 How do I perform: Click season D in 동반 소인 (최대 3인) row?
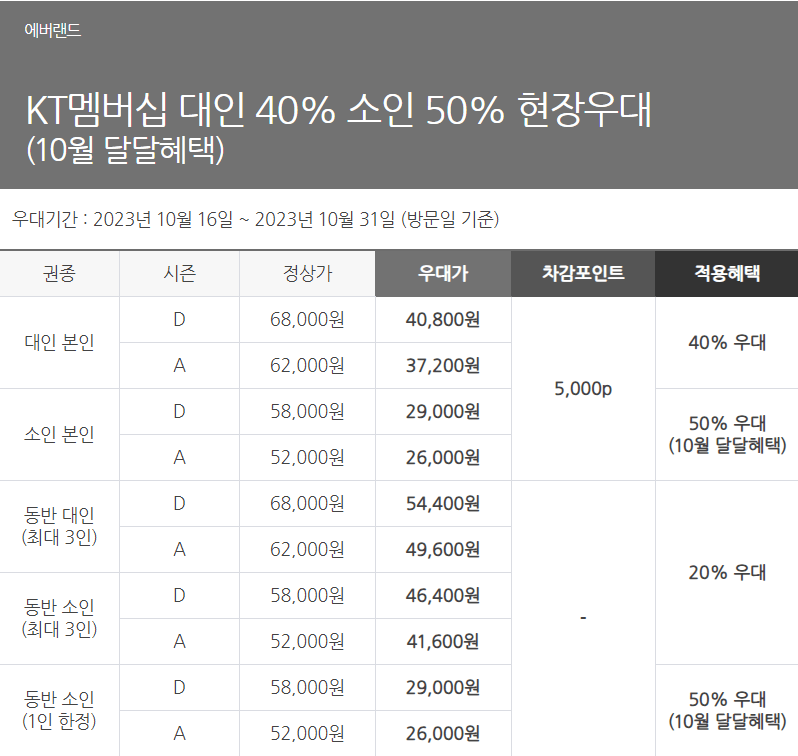(x=179, y=595)
